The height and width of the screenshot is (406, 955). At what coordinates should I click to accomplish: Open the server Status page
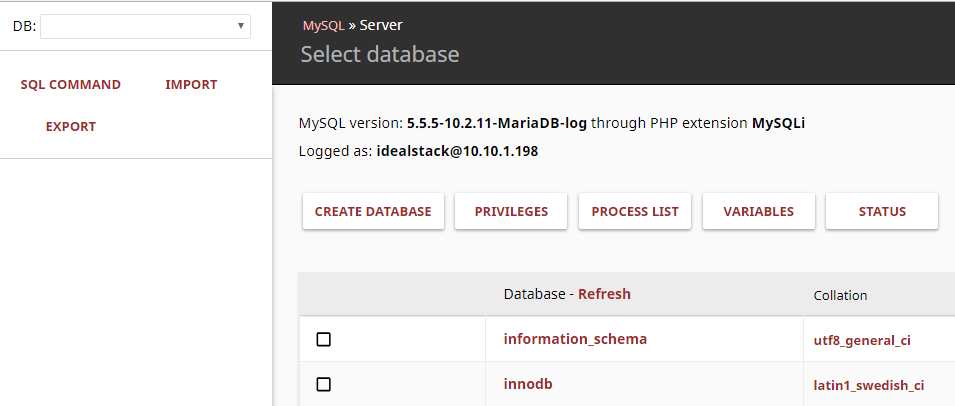pyautogui.click(x=882, y=212)
